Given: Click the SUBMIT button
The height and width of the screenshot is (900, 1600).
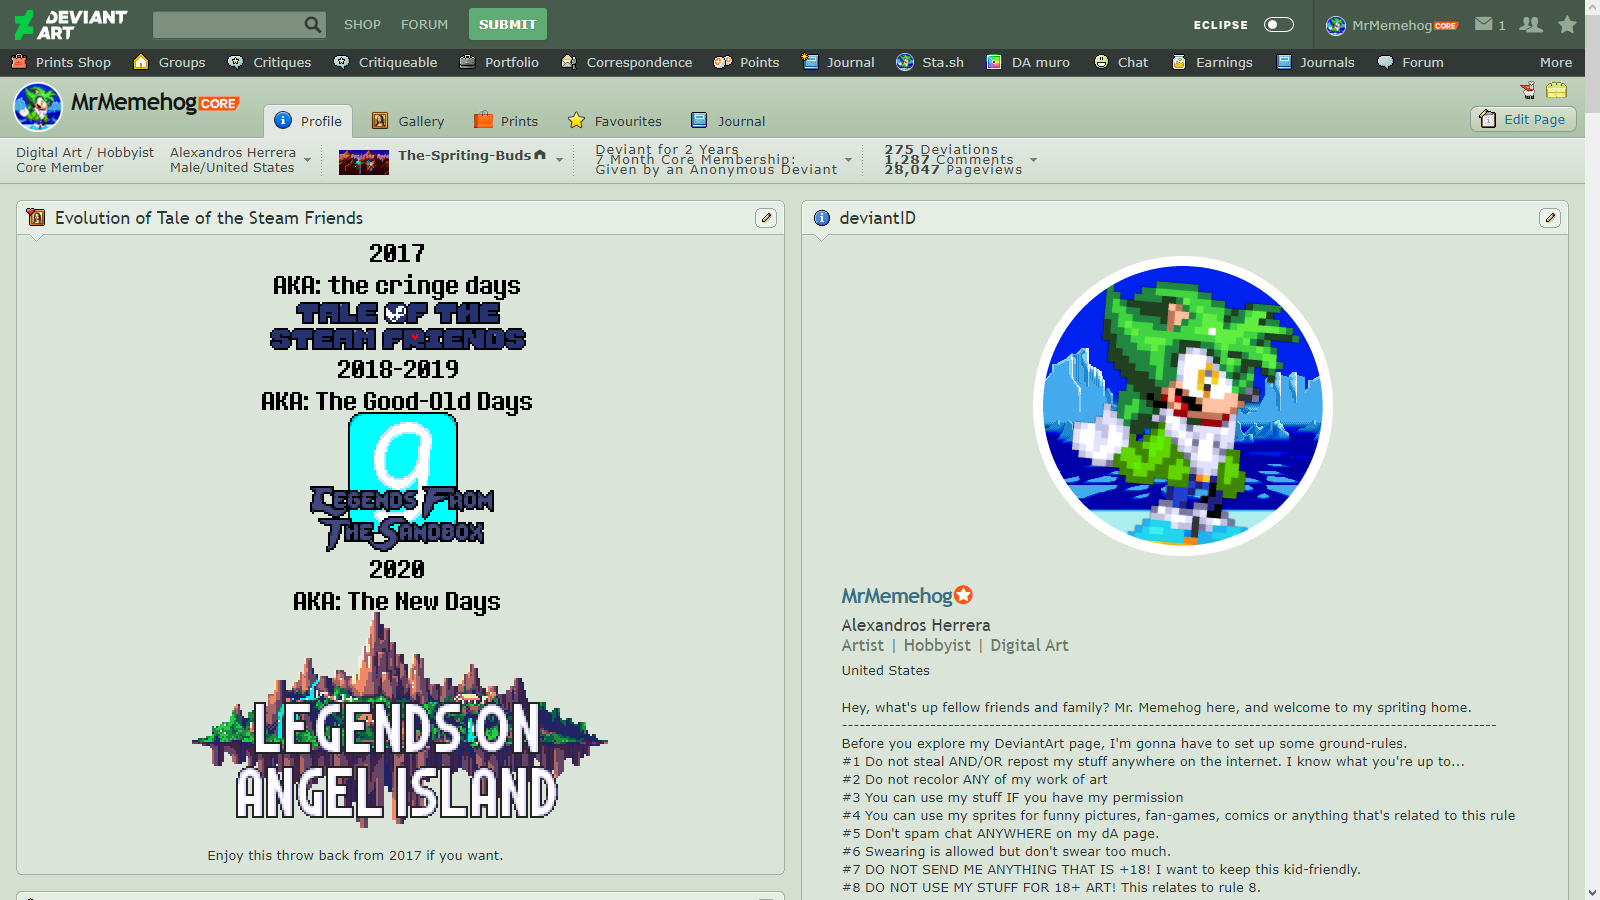Looking at the screenshot, I should point(508,24).
